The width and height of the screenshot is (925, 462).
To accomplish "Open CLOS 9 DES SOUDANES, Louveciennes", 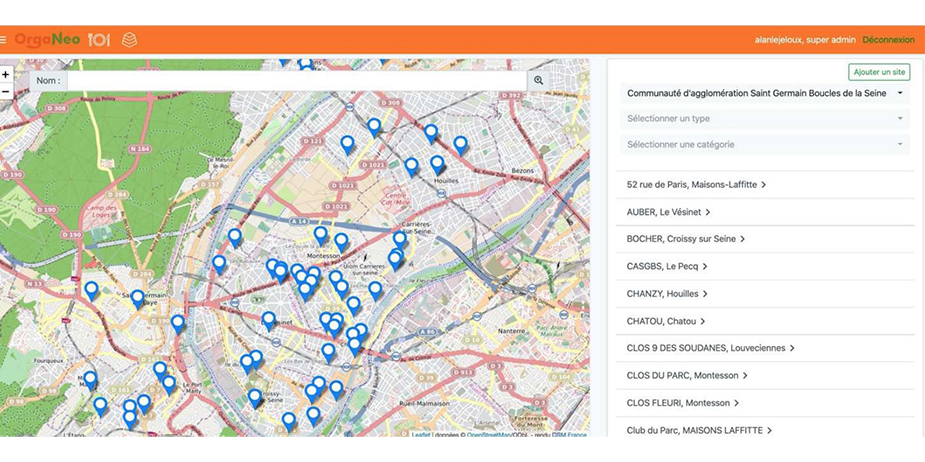I will click(710, 348).
